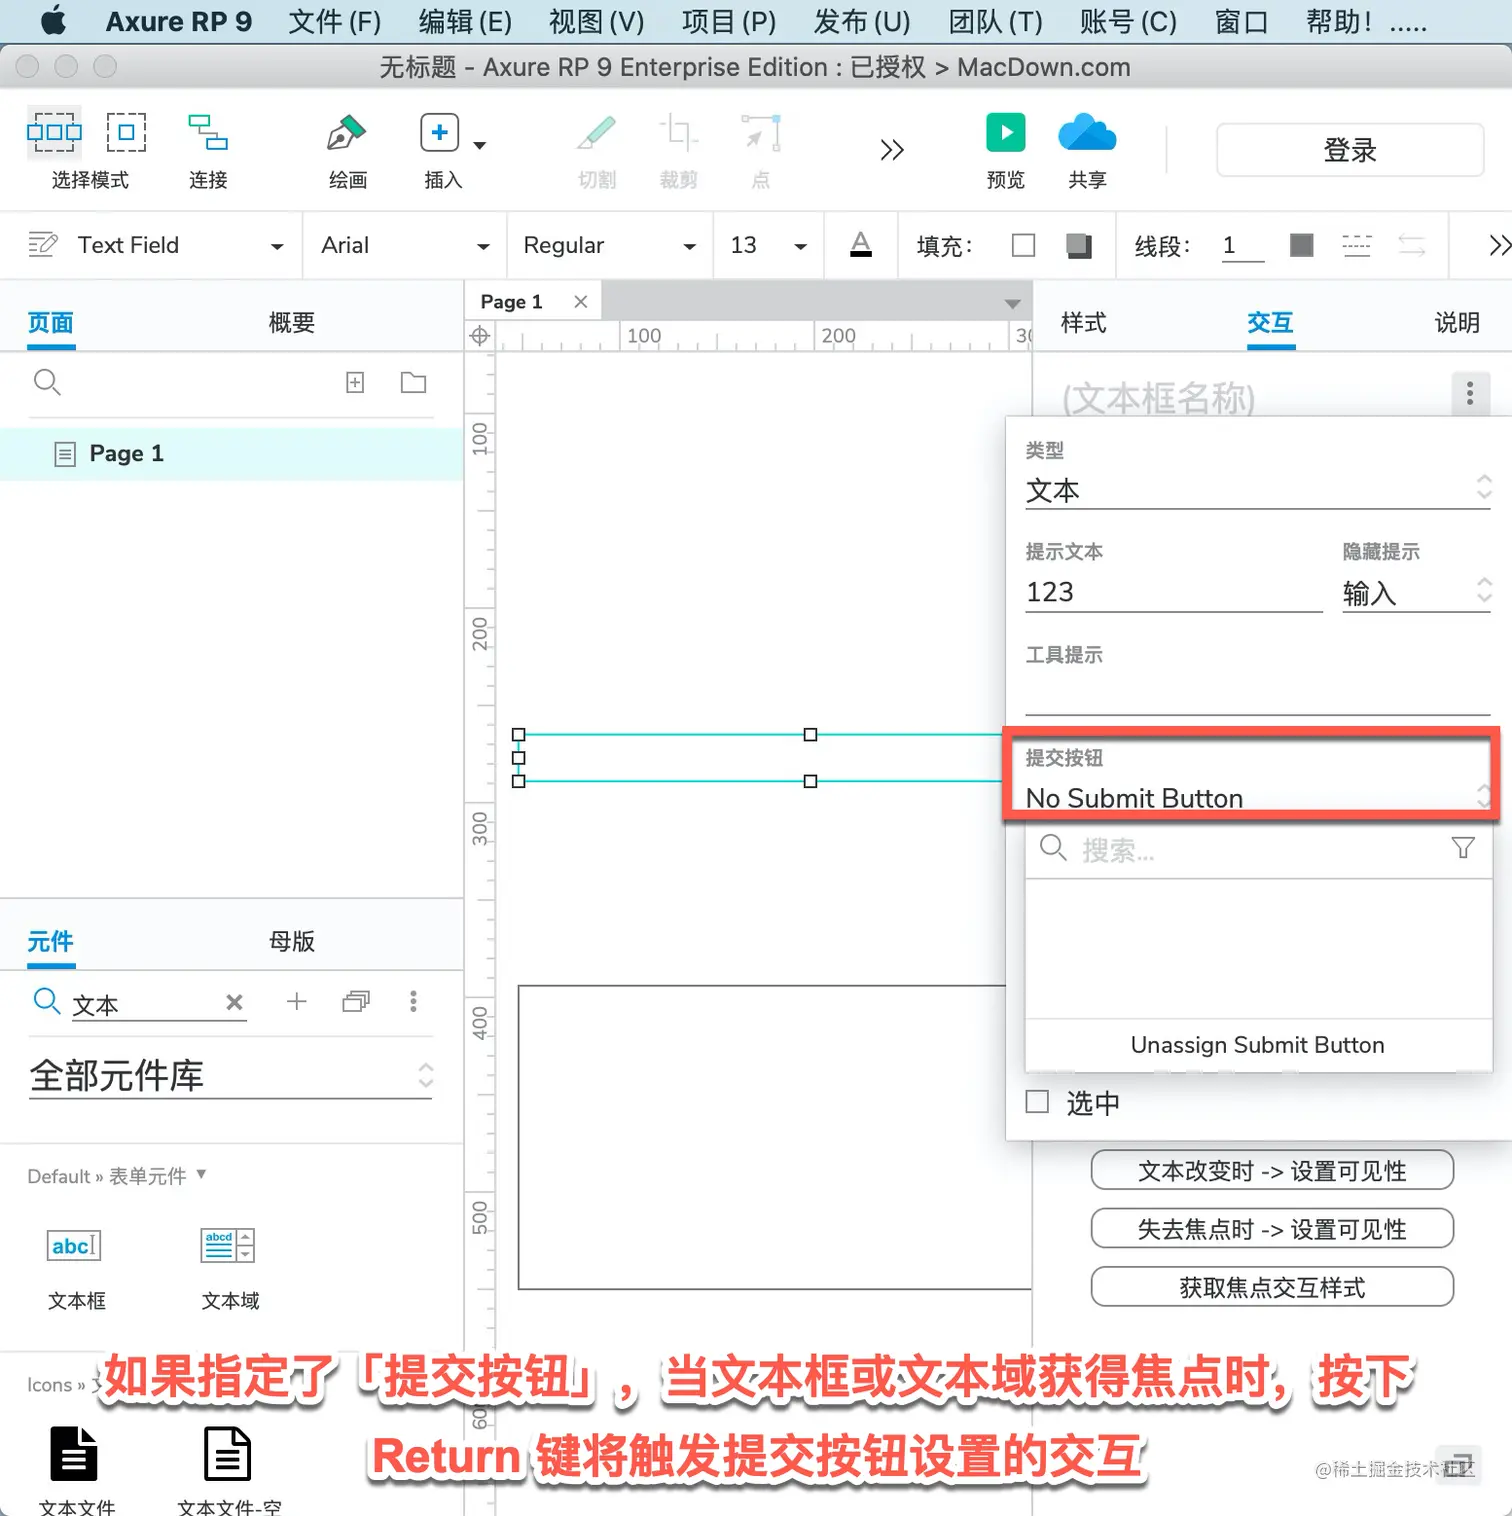Open the 视图 (V) menu
Screen dimensions: 1512x1516
(x=597, y=21)
